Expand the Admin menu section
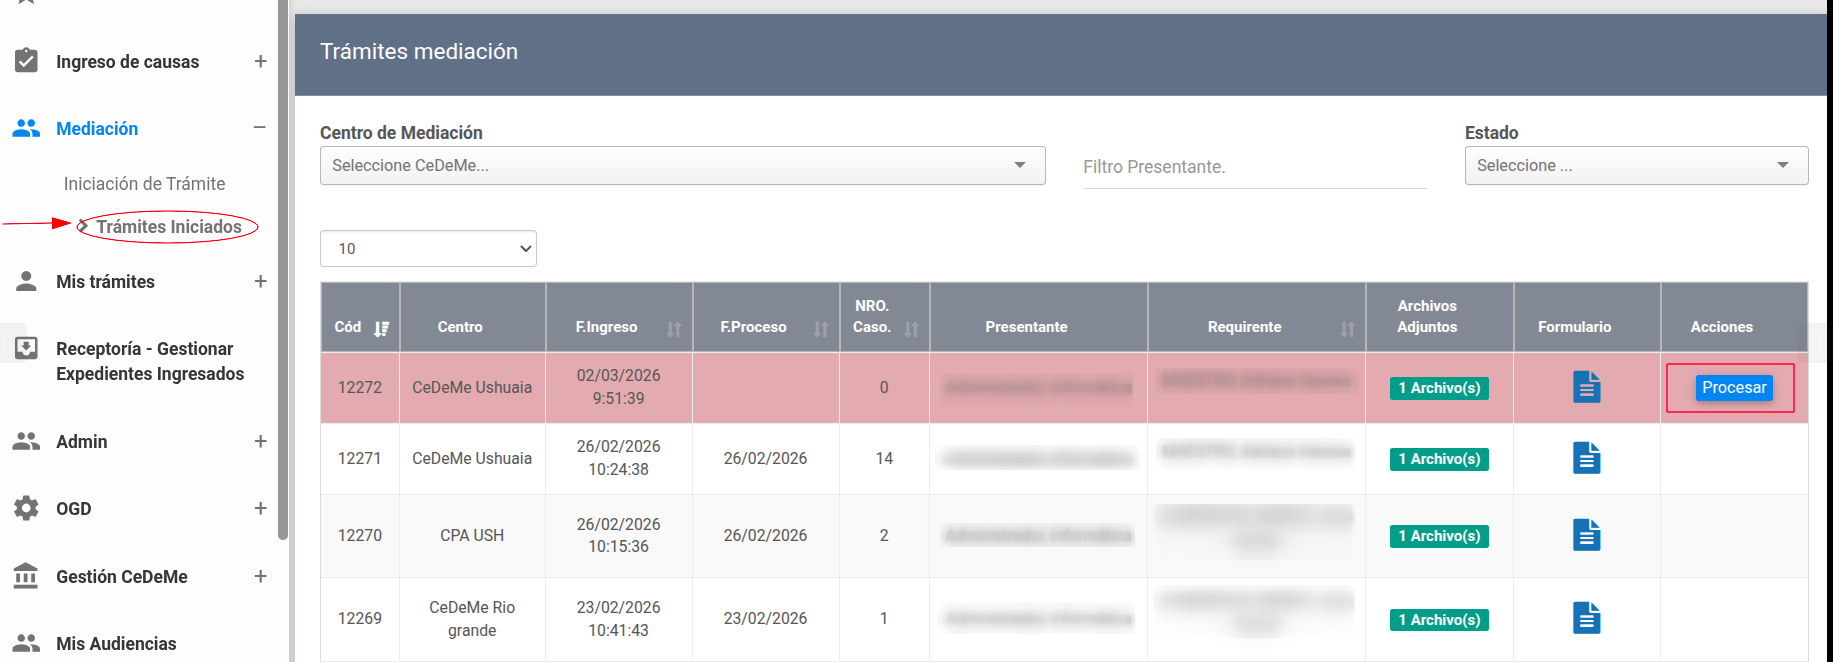The height and width of the screenshot is (662, 1833). click(x=260, y=441)
